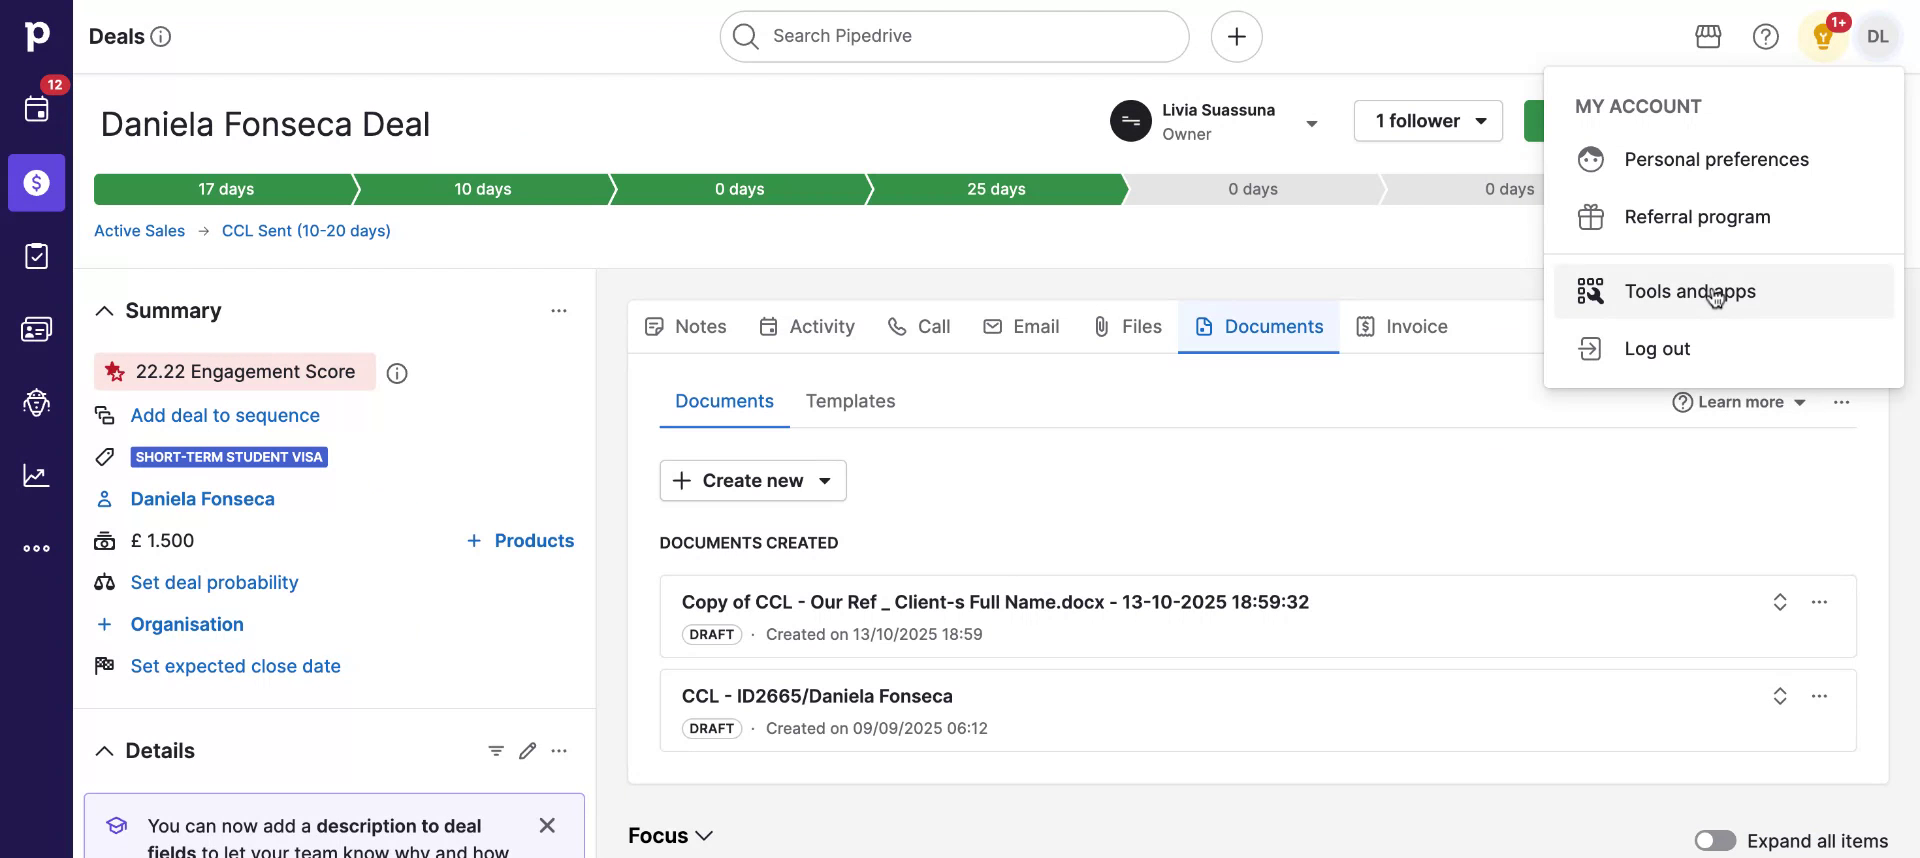This screenshot has height=858, width=1920.
Task: Open three-dot menu next to Learn more
Action: (x=1841, y=402)
